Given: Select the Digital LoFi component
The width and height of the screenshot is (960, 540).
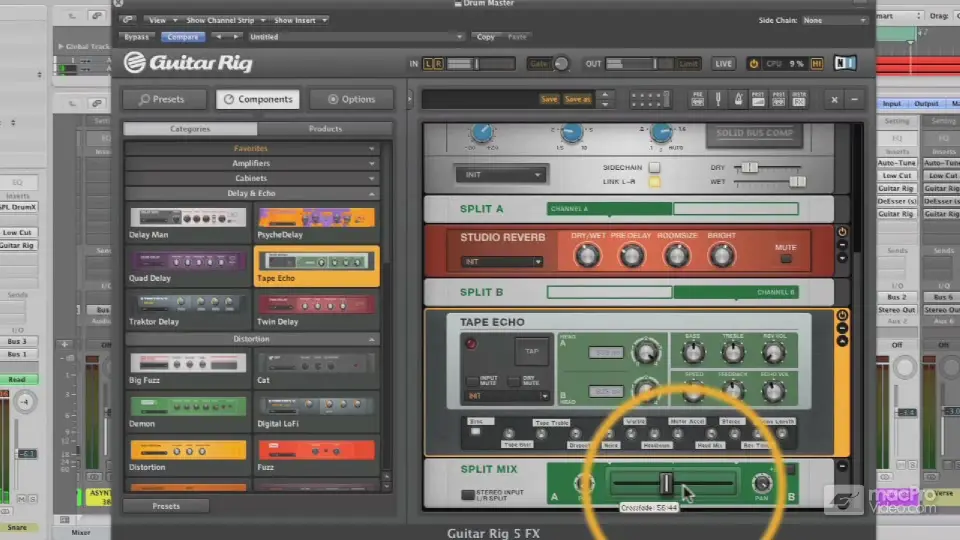Looking at the screenshot, I should (316, 413).
